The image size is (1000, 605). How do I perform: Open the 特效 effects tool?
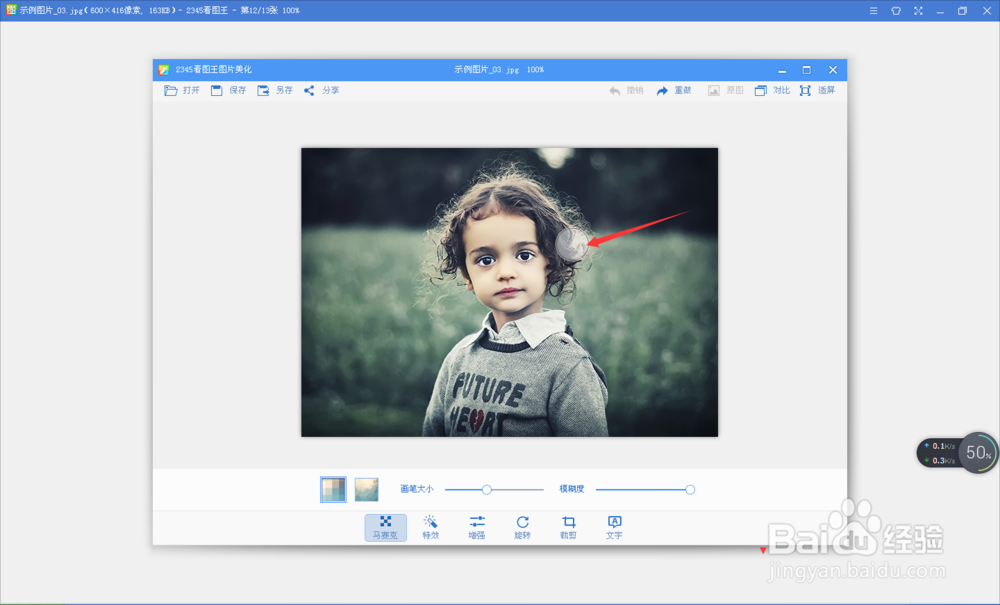pyautogui.click(x=430, y=528)
